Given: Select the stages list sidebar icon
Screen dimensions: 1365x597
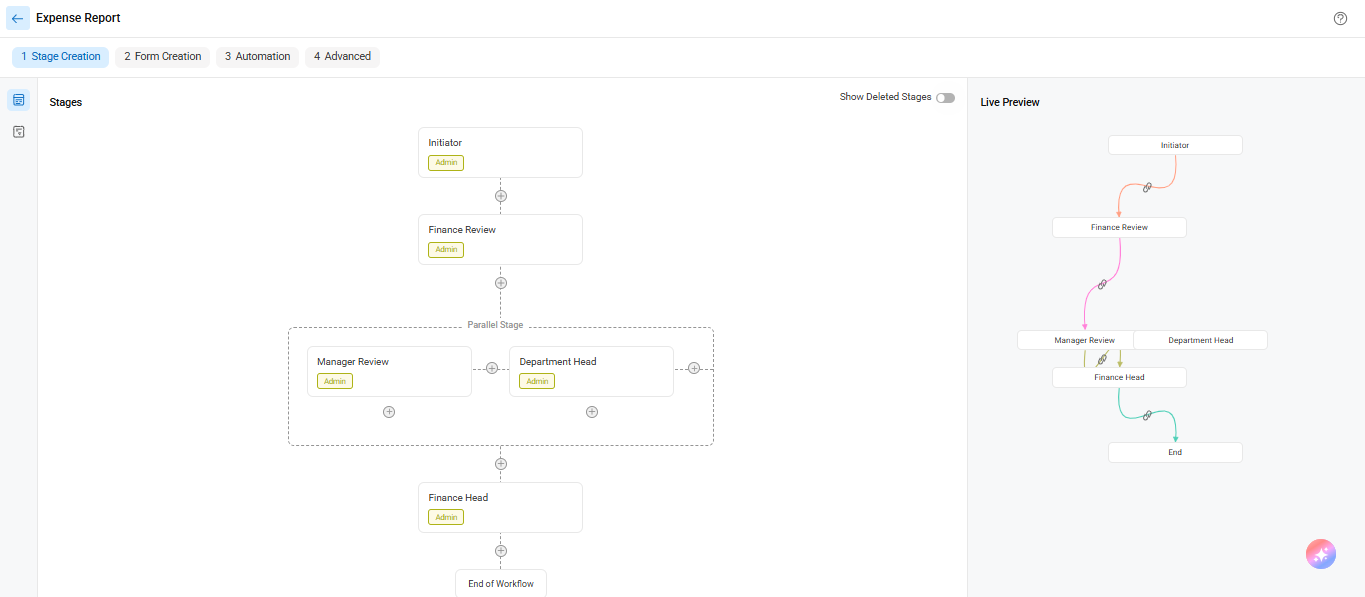Looking at the screenshot, I should (x=18, y=100).
